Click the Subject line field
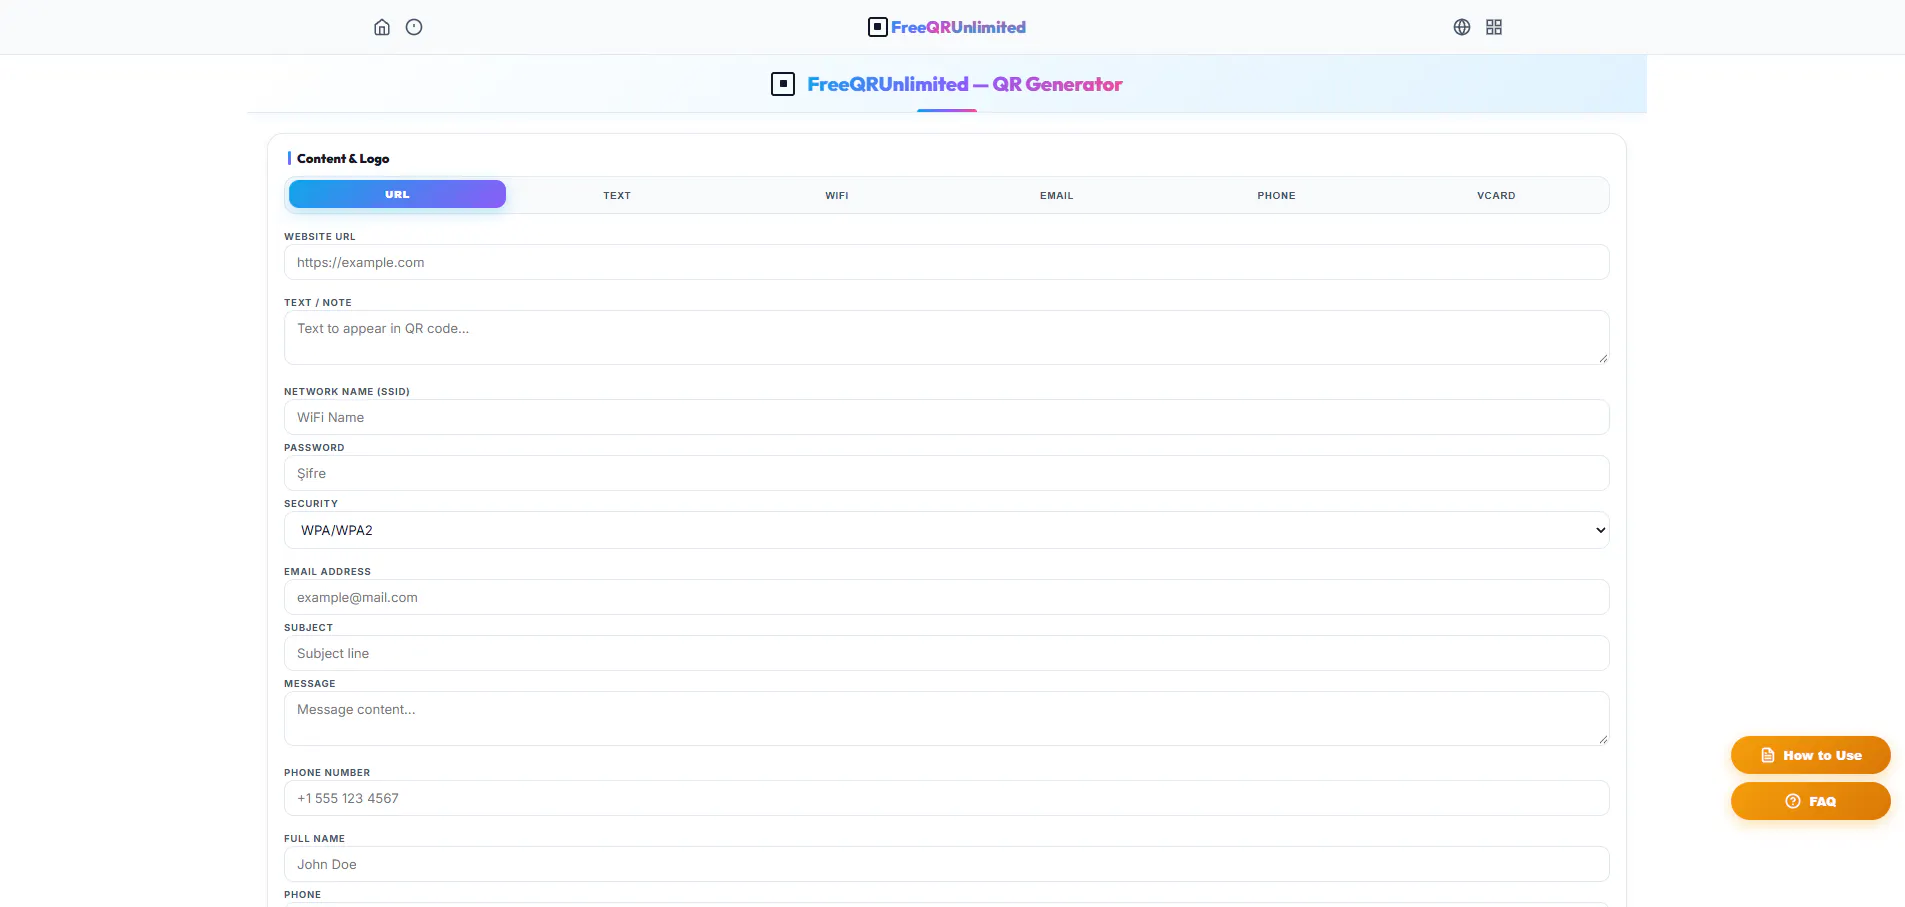Screen dimensions: 1905x907 (947, 653)
